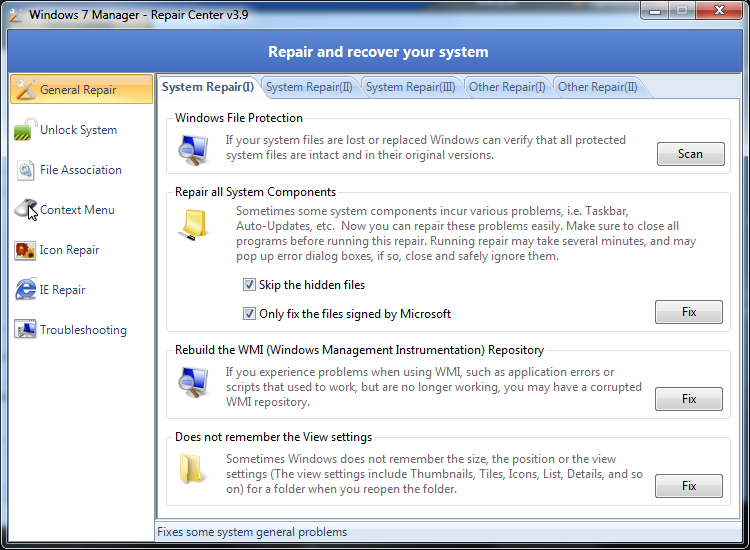Viewport: 750px width, 550px height.
Task: Click 'Fixes some system general problems' status text
Action: pyautogui.click(x=252, y=532)
